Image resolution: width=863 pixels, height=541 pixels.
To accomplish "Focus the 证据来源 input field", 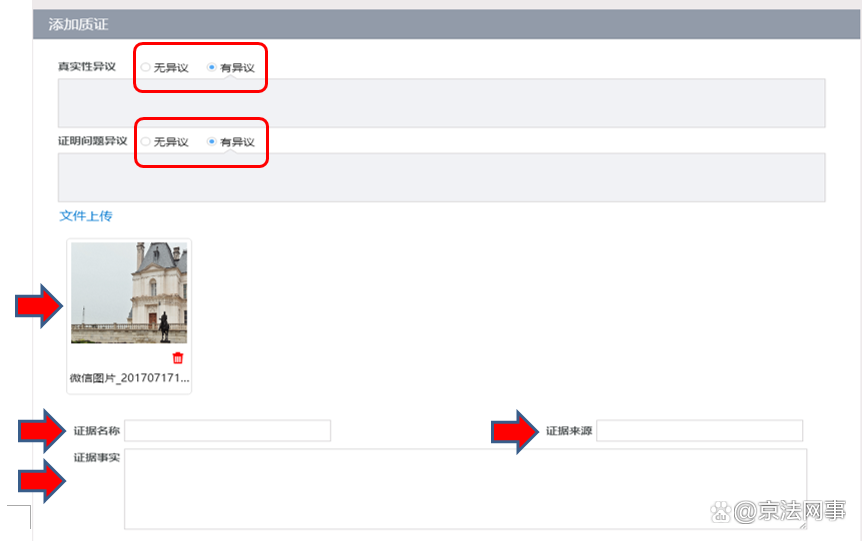I will [699, 431].
